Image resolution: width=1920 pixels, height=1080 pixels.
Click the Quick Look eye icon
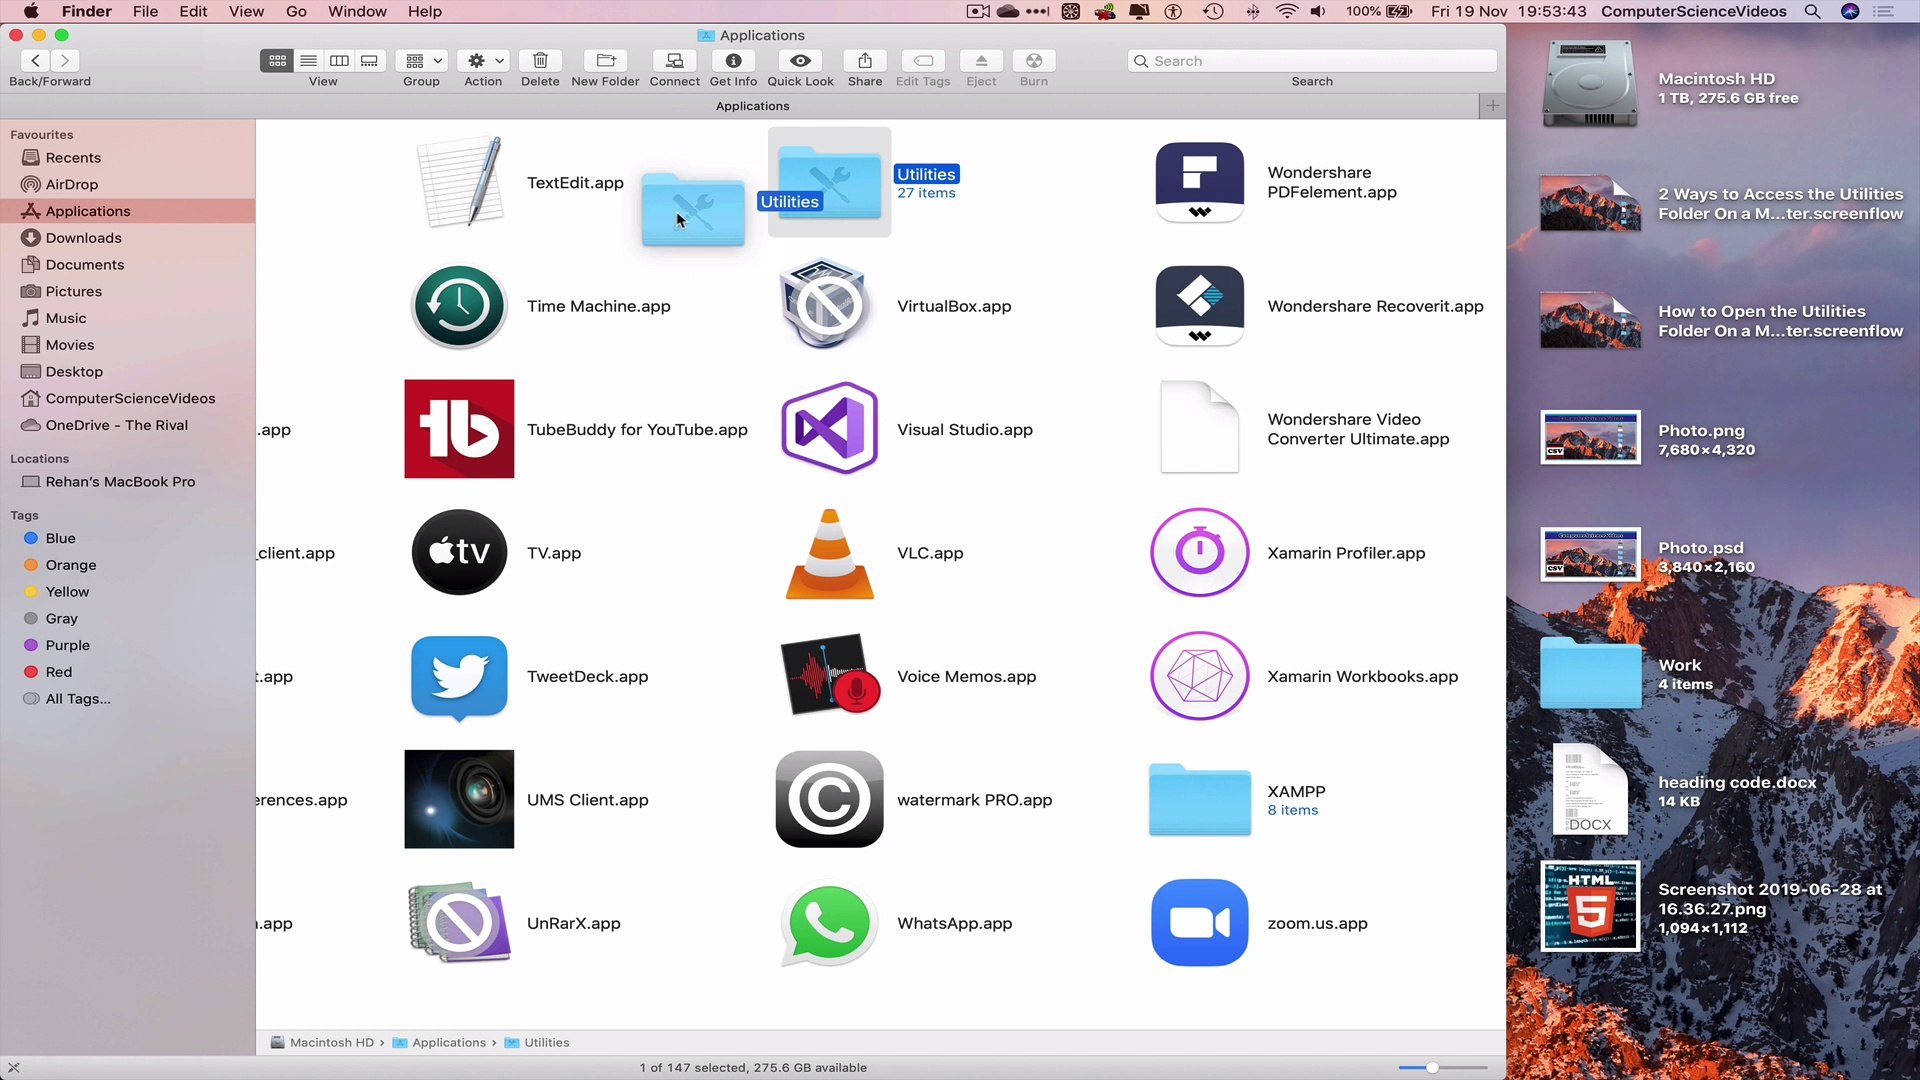pos(800,61)
